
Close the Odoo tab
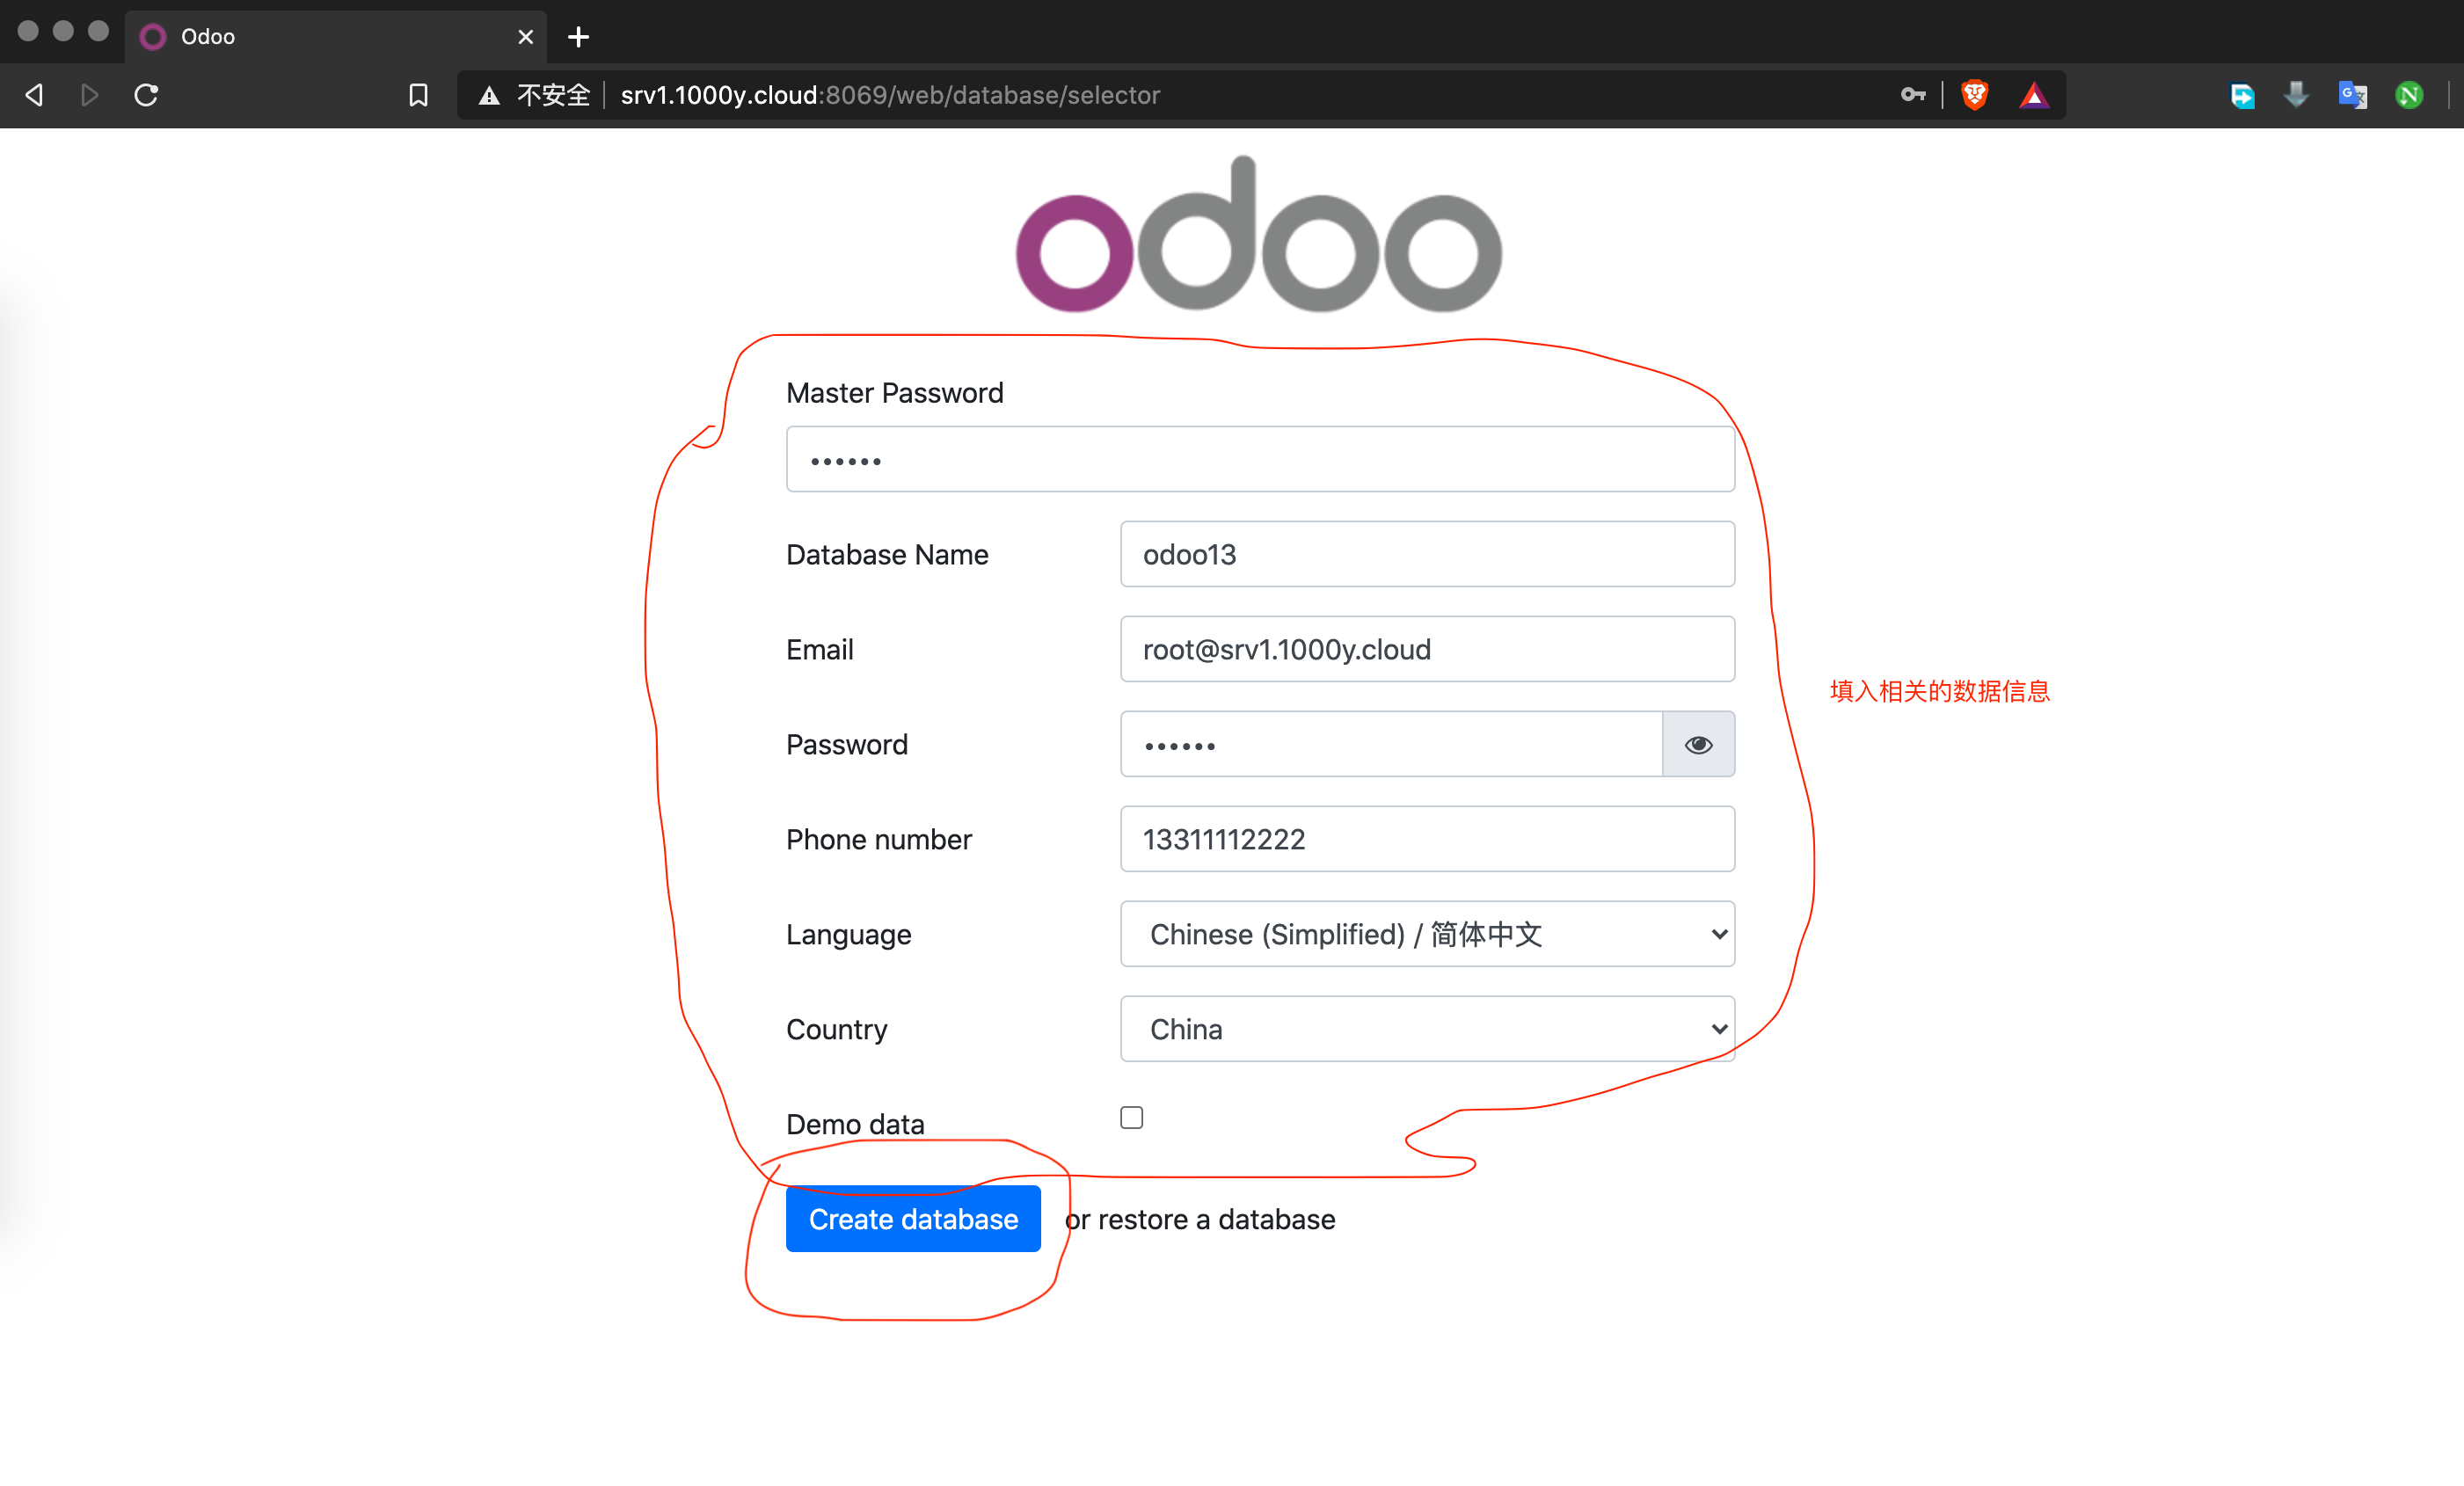point(525,37)
